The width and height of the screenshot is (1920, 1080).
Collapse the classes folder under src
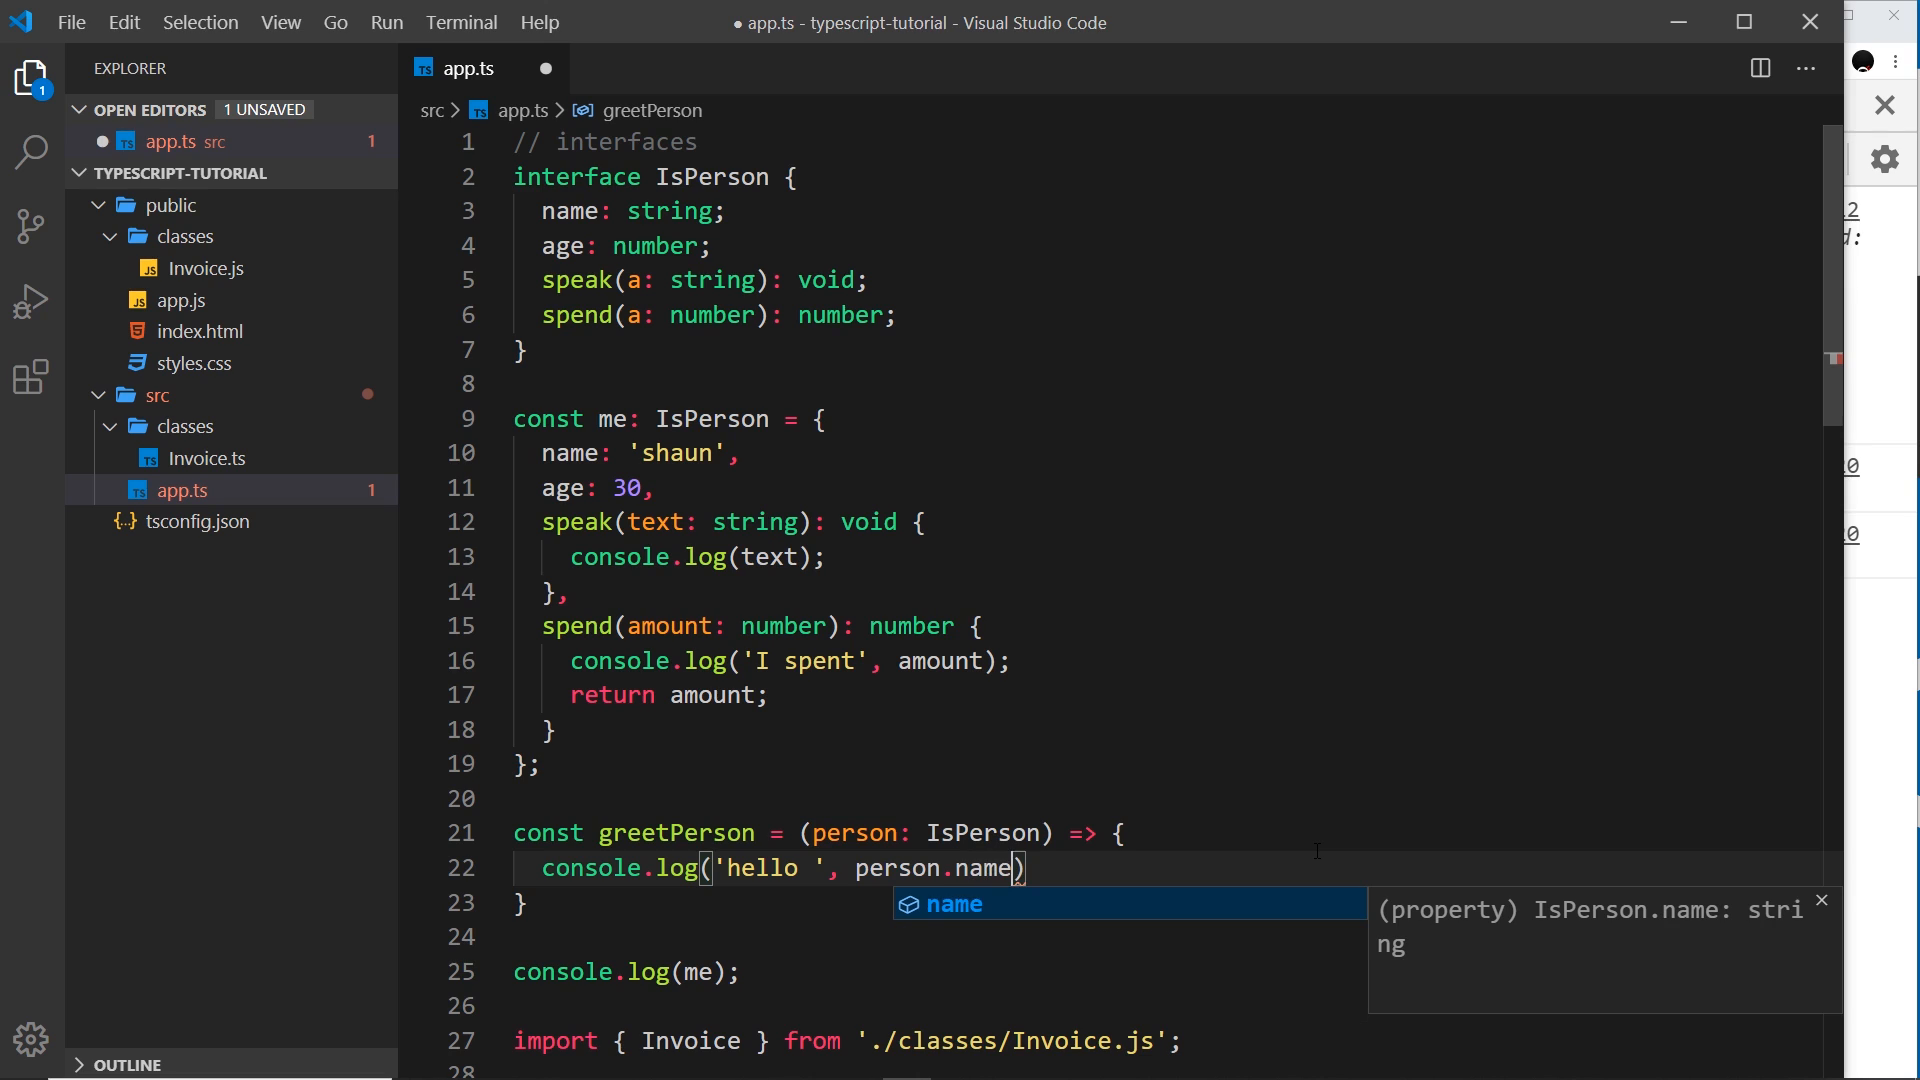[x=111, y=427]
